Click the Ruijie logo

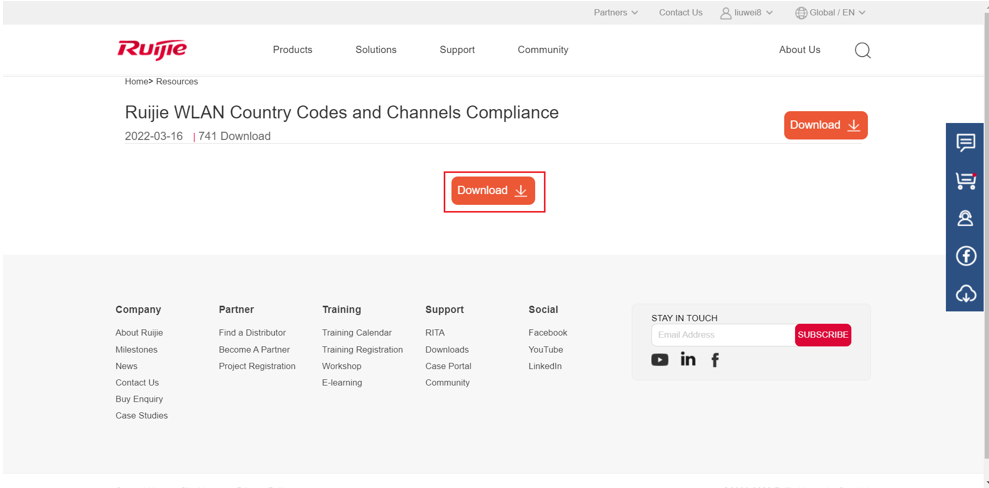point(152,50)
